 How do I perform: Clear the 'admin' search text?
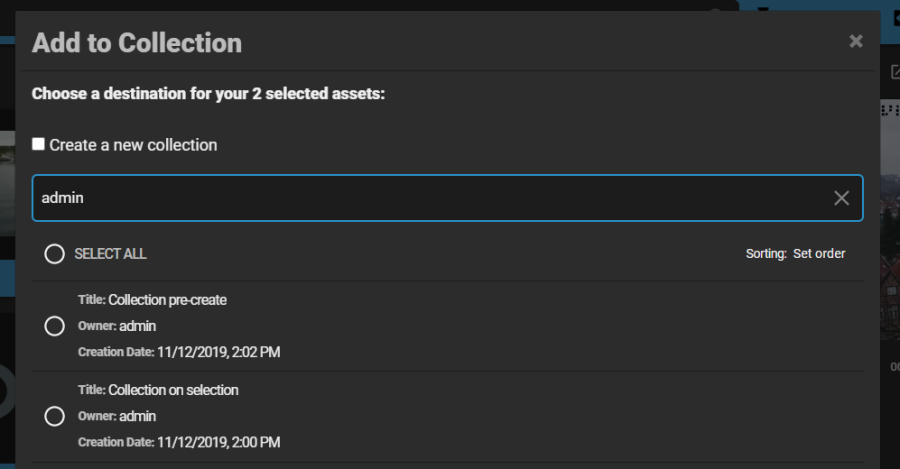(x=841, y=198)
